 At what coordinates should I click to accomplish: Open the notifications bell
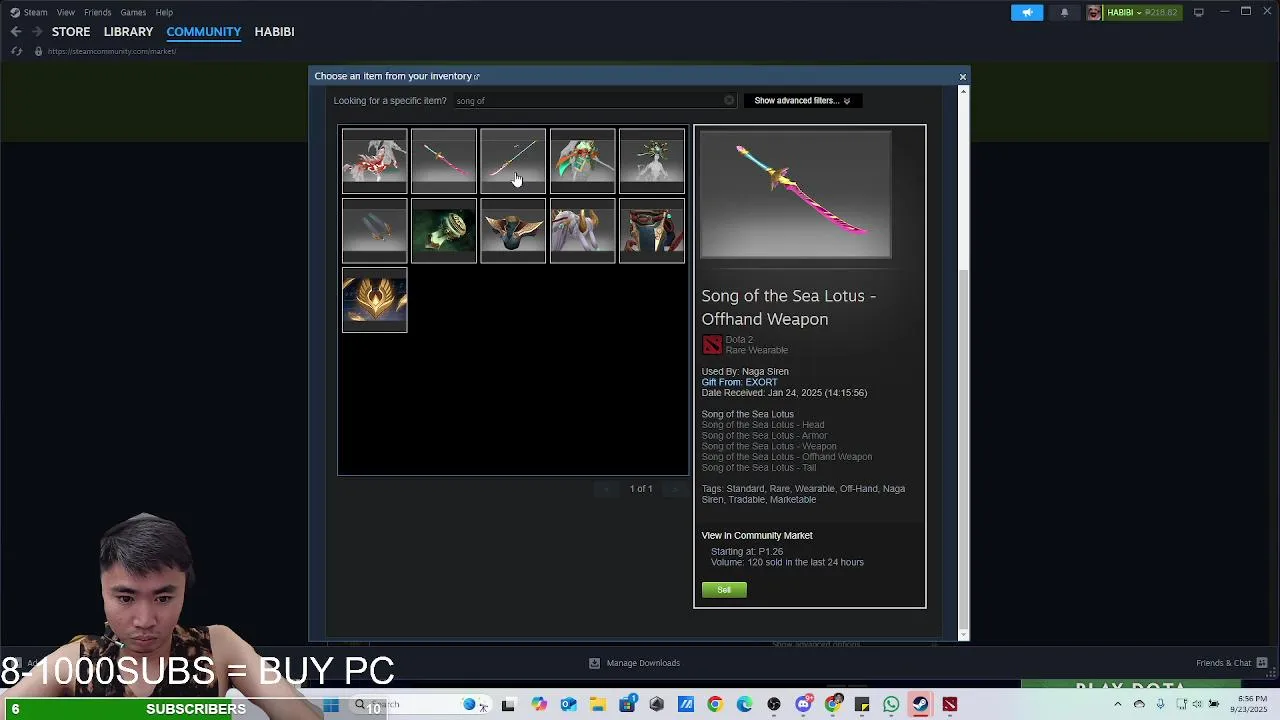pos(1064,12)
